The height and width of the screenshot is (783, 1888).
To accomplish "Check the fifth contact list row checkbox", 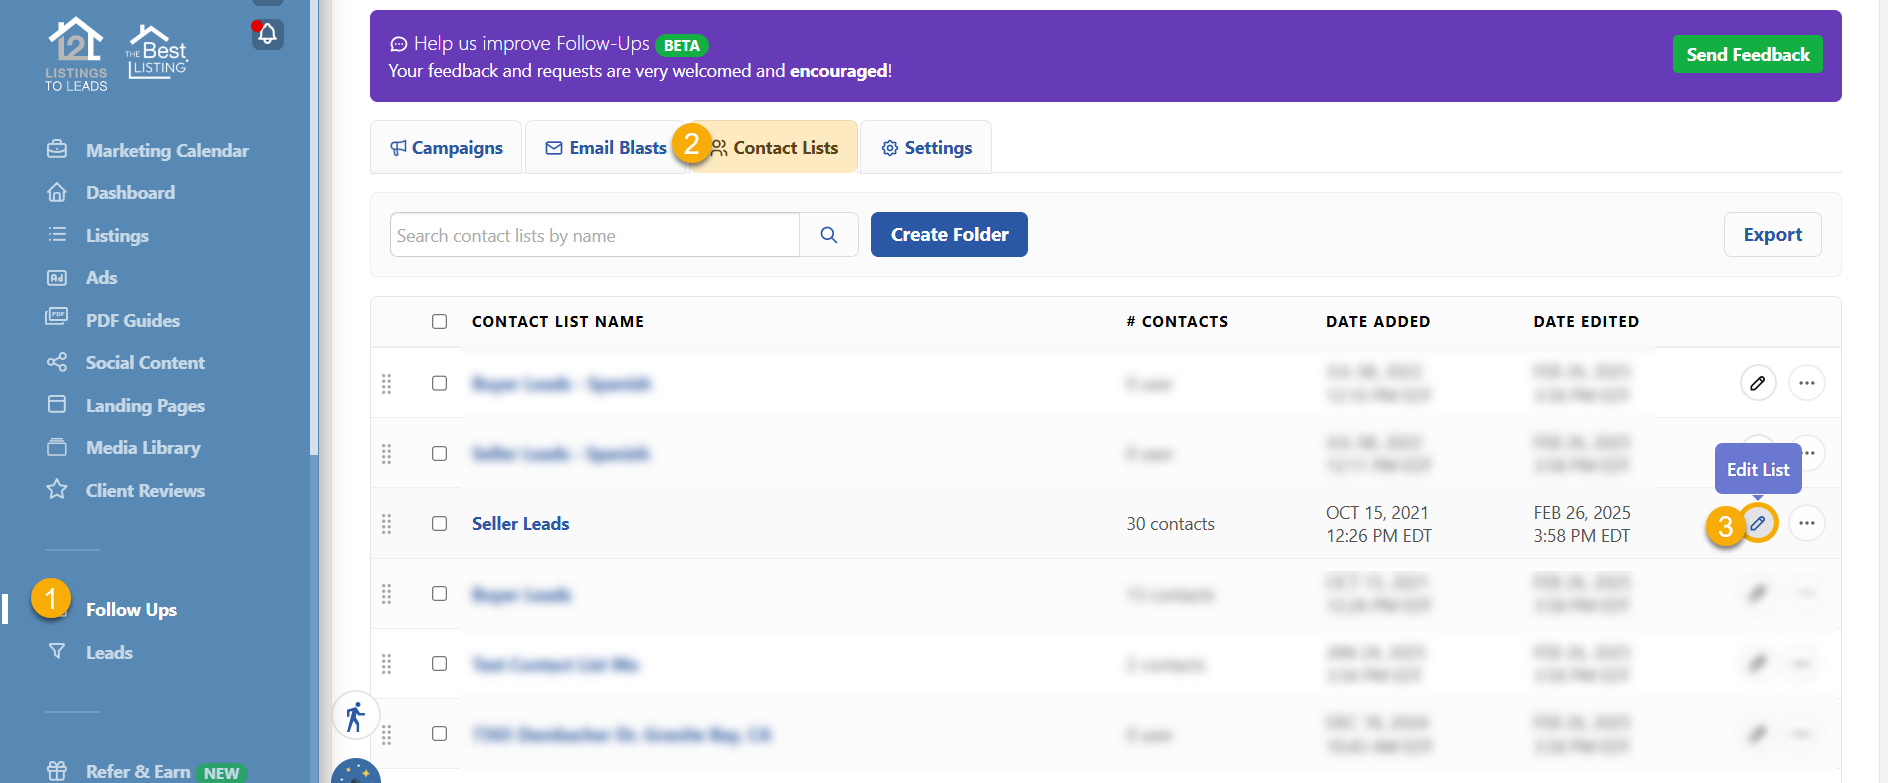I will pyautogui.click(x=439, y=663).
